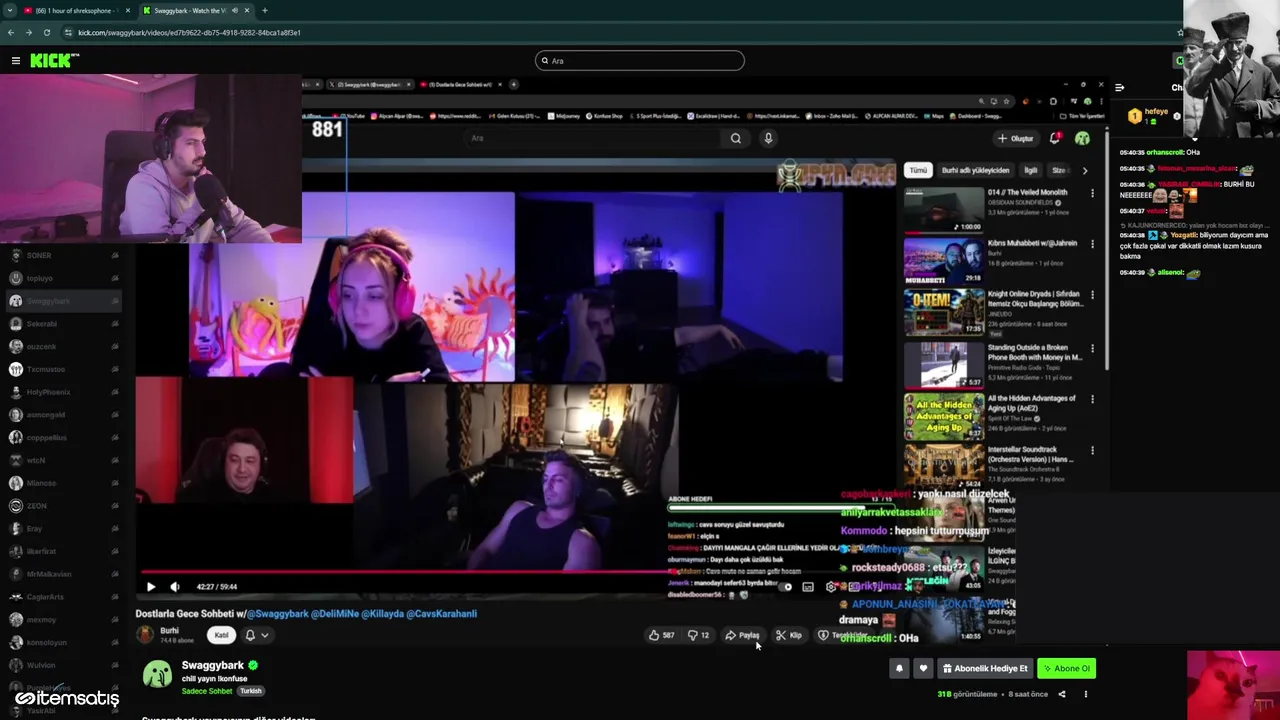Open the Swaggybark channel avatar

click(157, 674)
